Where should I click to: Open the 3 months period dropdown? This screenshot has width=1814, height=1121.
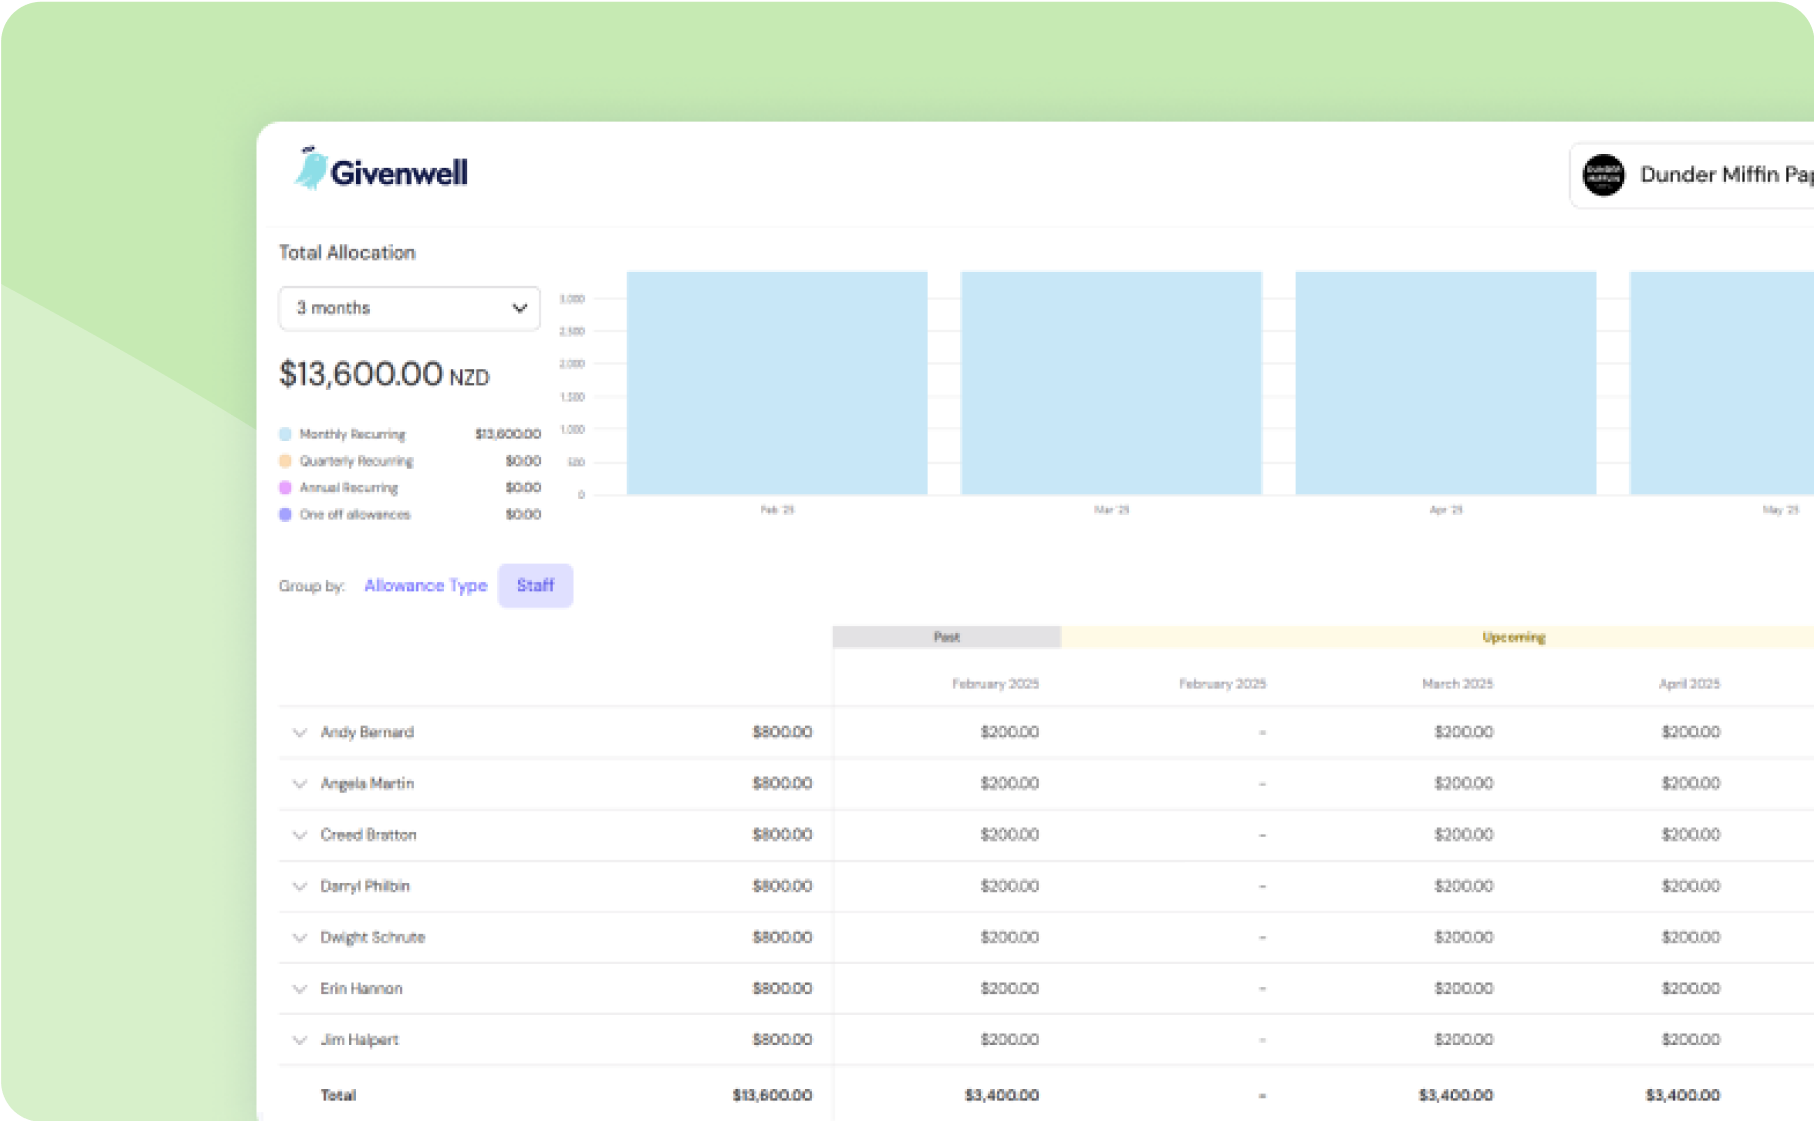click(409, 308)
